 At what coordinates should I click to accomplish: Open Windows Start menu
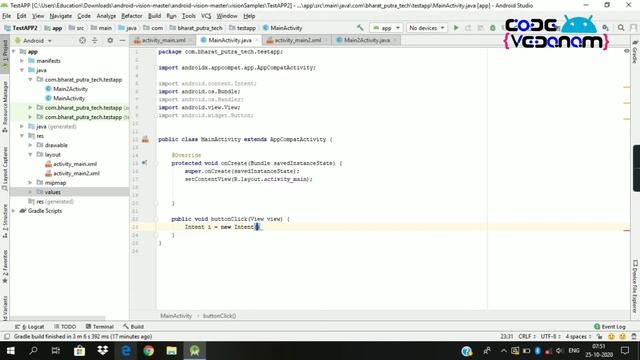point(11,351)
